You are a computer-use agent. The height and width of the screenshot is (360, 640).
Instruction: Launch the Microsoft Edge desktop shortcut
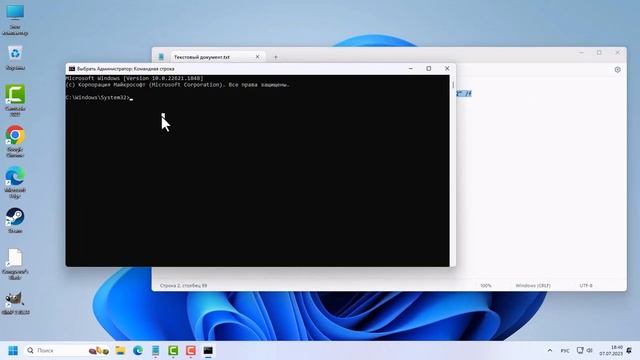click(x=15, y=182)
